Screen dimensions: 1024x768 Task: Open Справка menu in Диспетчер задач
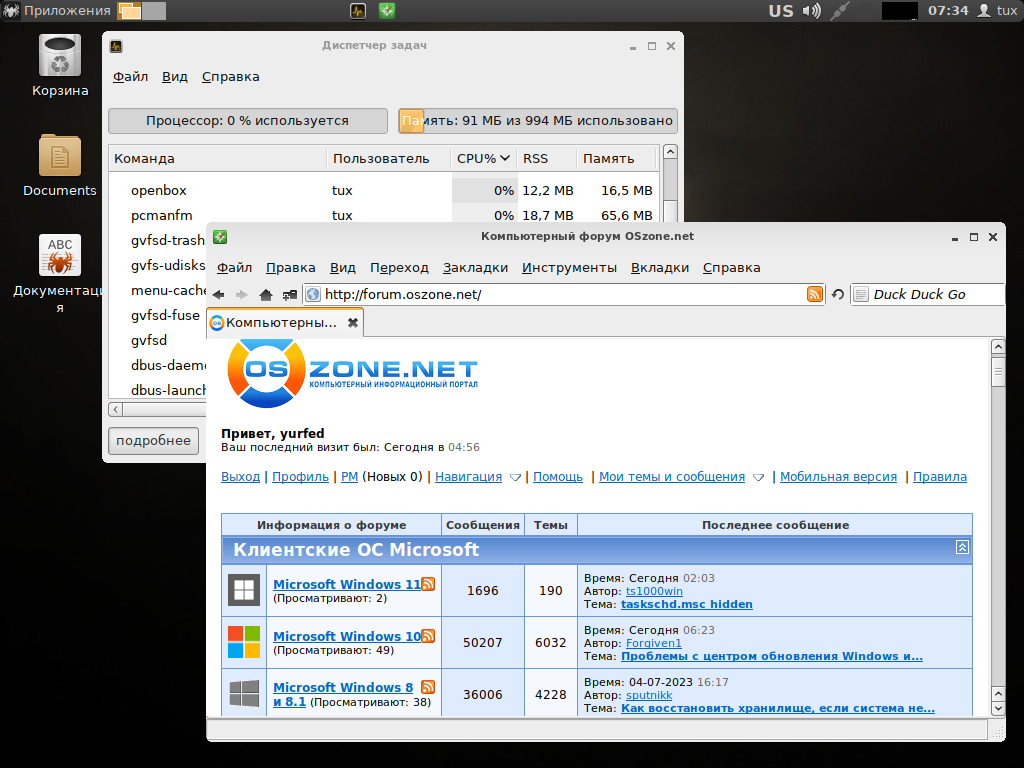tap(231, 76)
